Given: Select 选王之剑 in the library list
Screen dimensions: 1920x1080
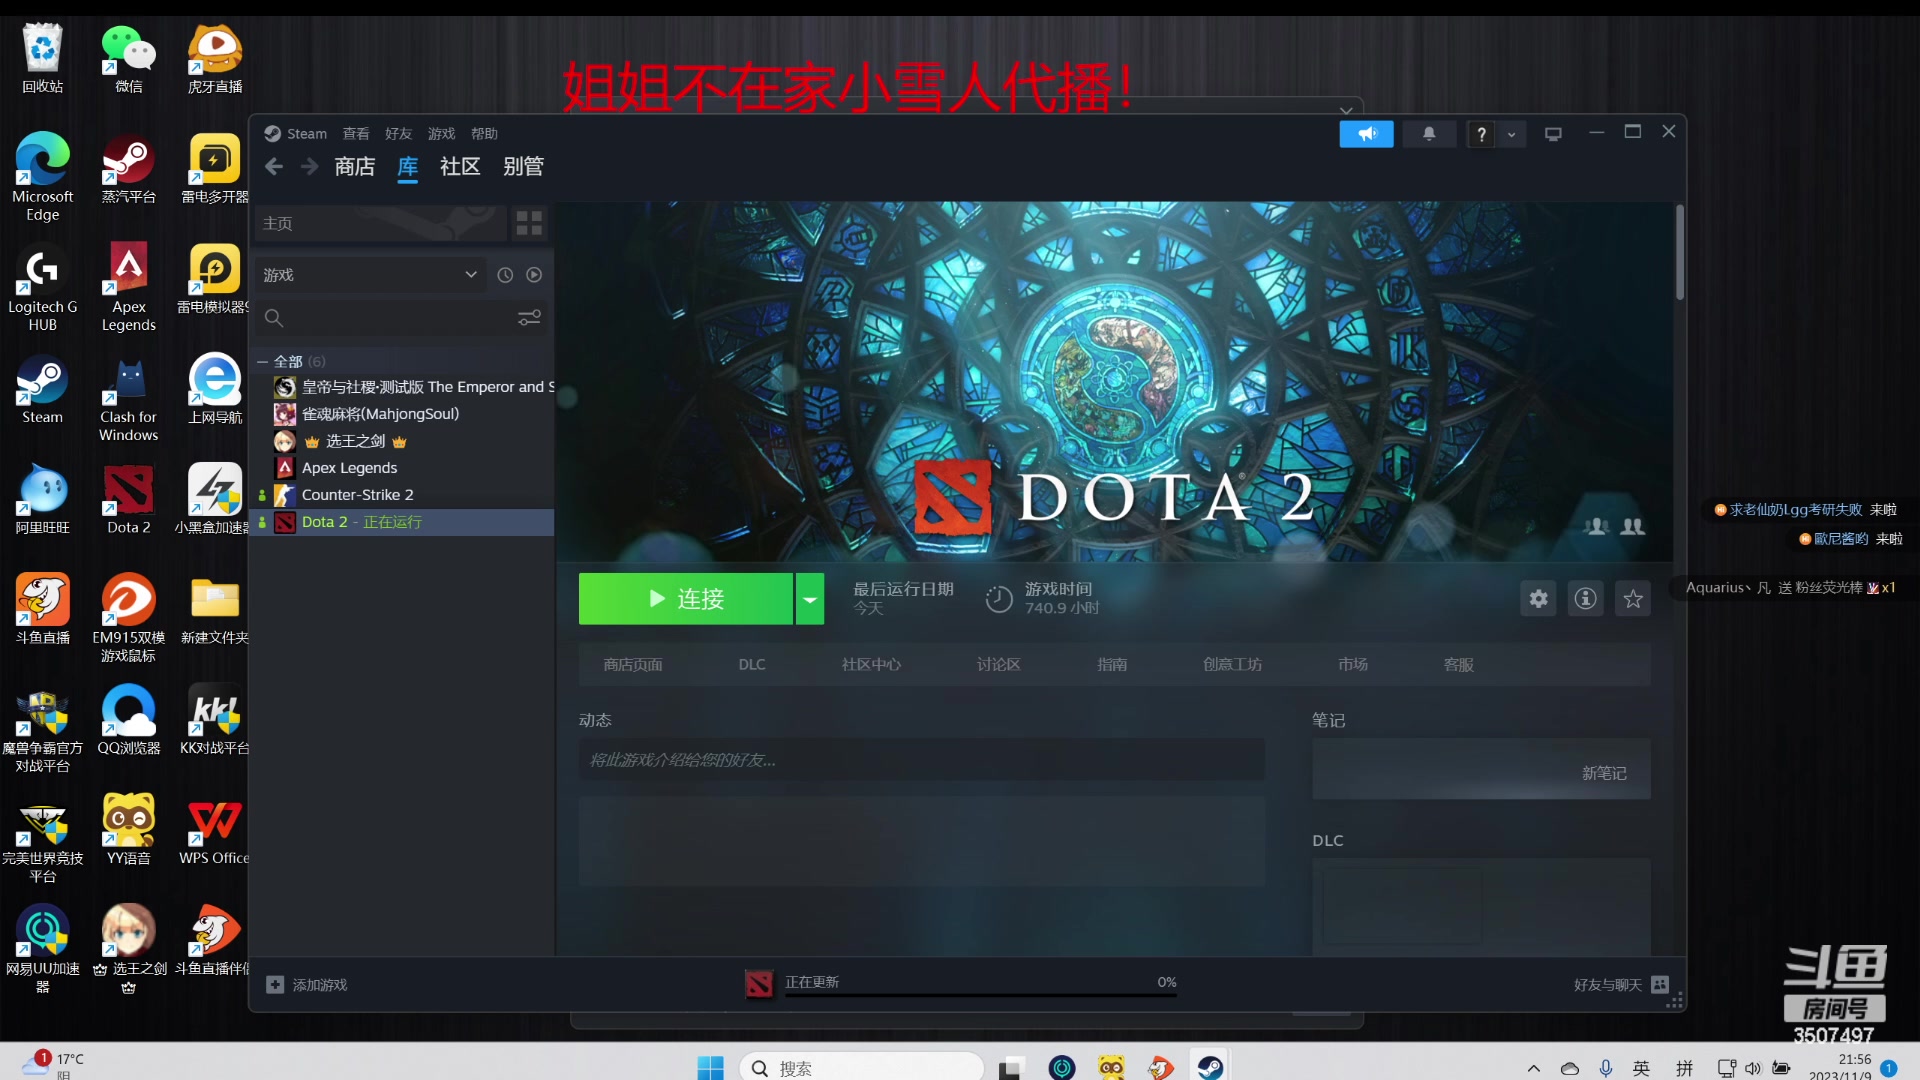Looking at the screenshot, I should click(x=356, y=441).
